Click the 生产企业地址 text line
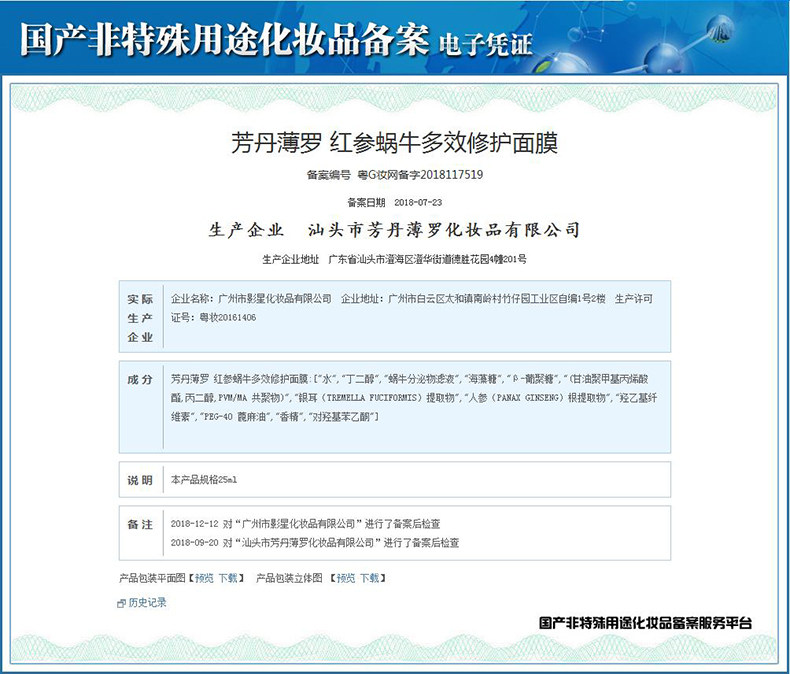Image resolution: width=790 pixels, height=674 pixels. pos(394,259)
